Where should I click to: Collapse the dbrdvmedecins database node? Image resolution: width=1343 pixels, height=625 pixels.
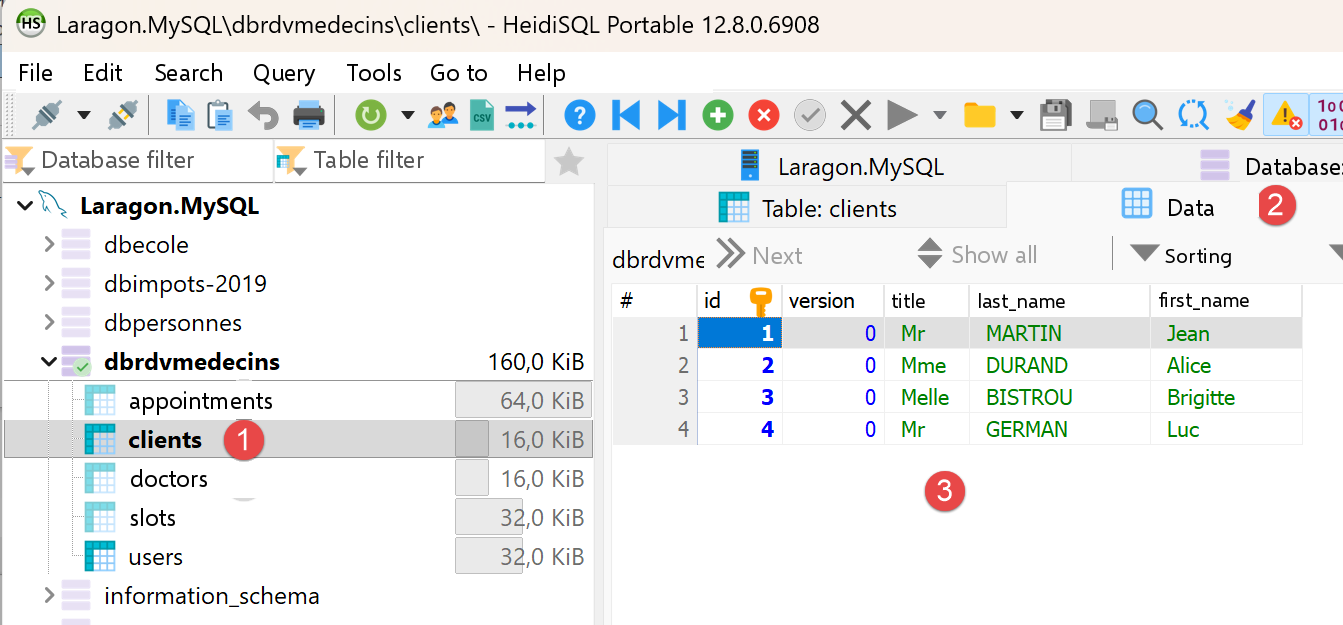(49, 362)
